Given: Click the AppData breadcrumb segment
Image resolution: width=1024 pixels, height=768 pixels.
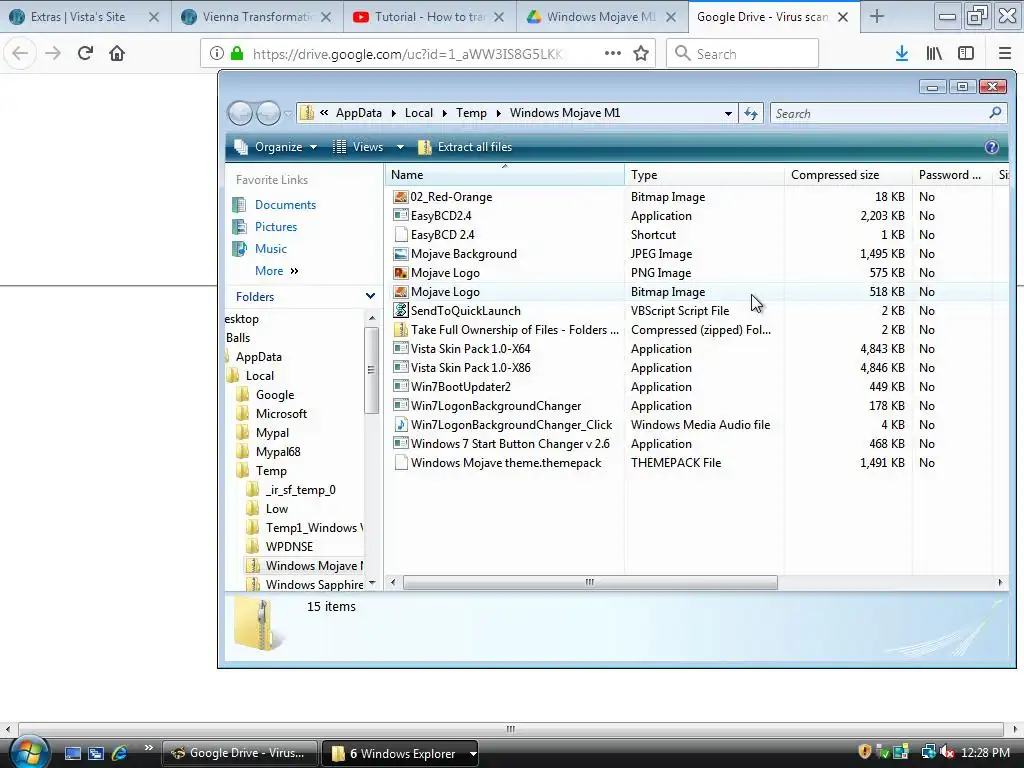Looking at the screenshot, I should tap(359, 113).
